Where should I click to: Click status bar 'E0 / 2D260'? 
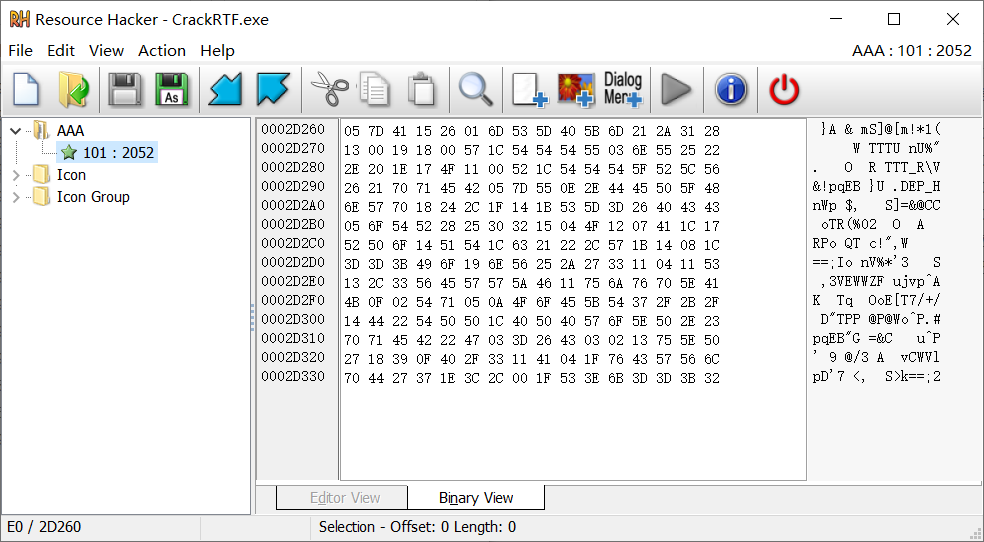tap(44, 527)
